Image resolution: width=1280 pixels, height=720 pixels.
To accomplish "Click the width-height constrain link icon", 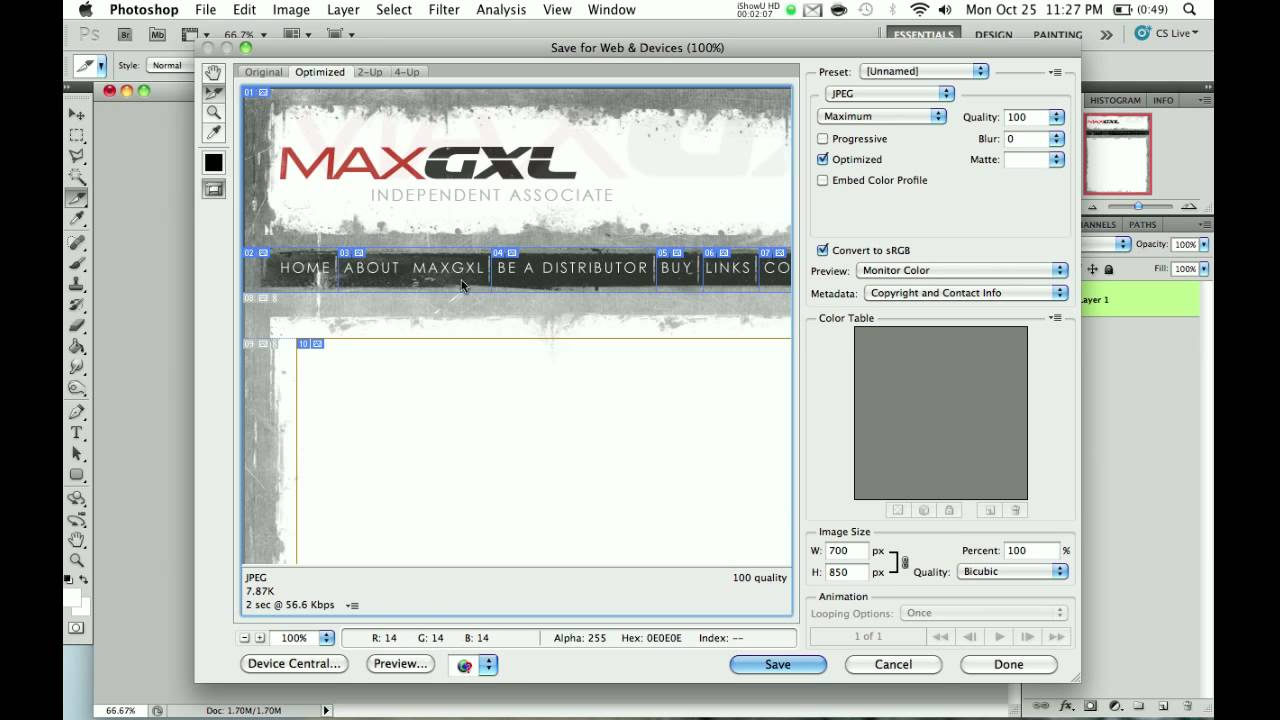I will pyautogui.click(x=905, y=563).
